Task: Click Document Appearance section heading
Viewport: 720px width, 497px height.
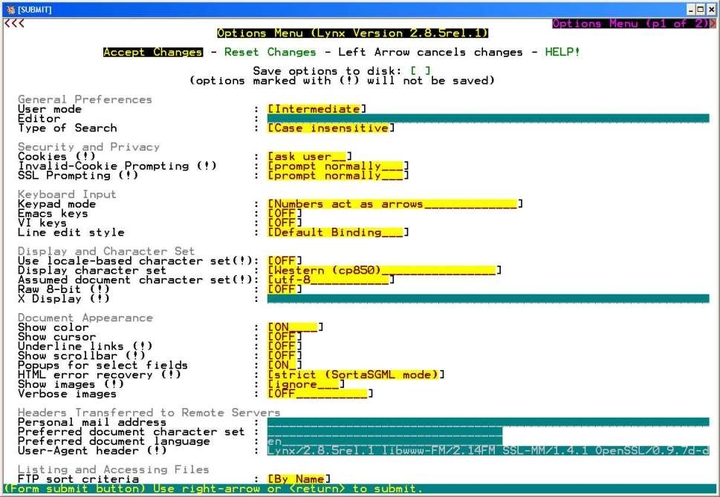Action: click(85, 318)
